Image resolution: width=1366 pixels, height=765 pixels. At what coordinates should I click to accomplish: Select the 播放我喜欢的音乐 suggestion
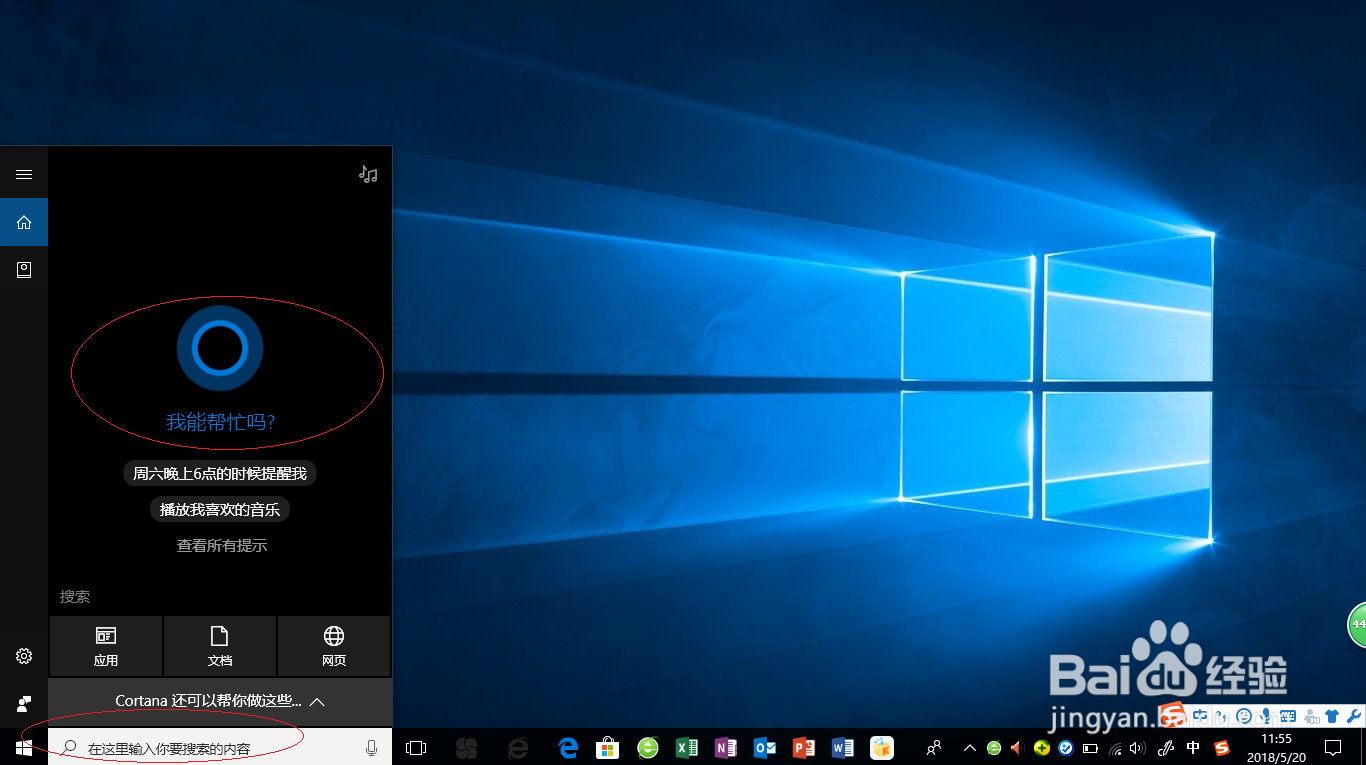pyautogui.click(x=220, y=509)
